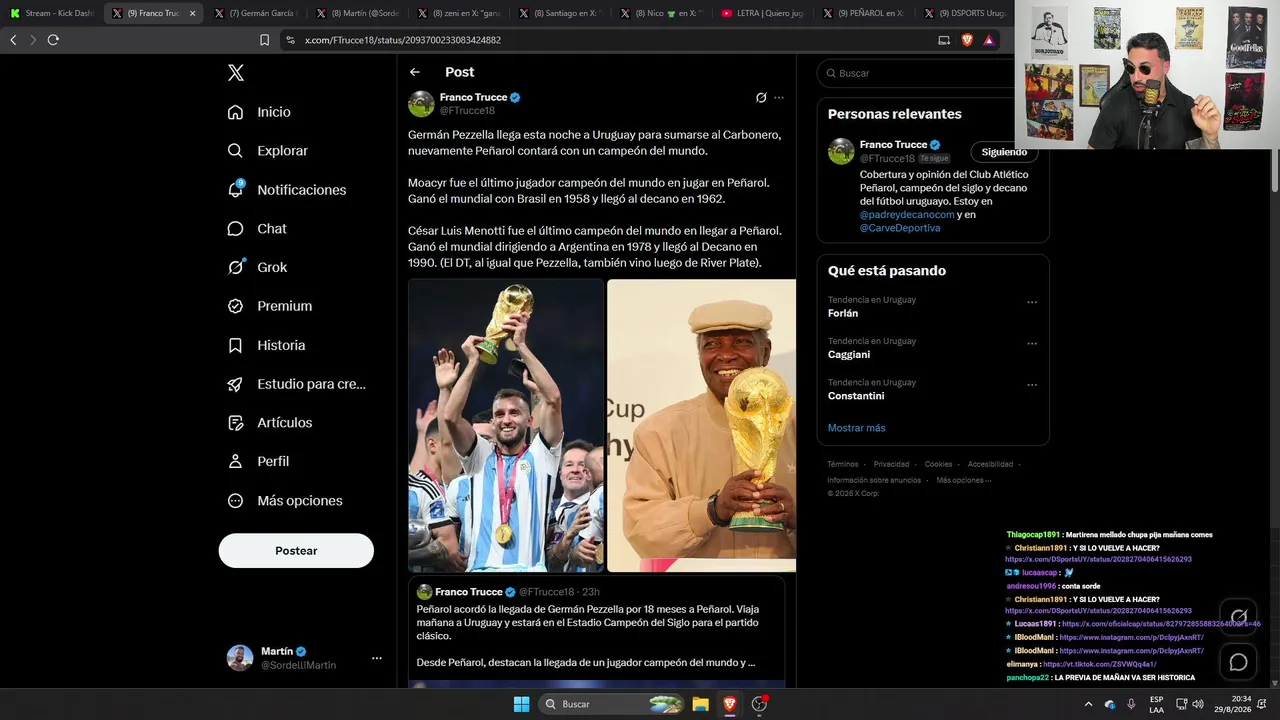Open options for the Constantini trend
The image size is (1280, 720).
pyautogui.click(x=1032, y=385)
